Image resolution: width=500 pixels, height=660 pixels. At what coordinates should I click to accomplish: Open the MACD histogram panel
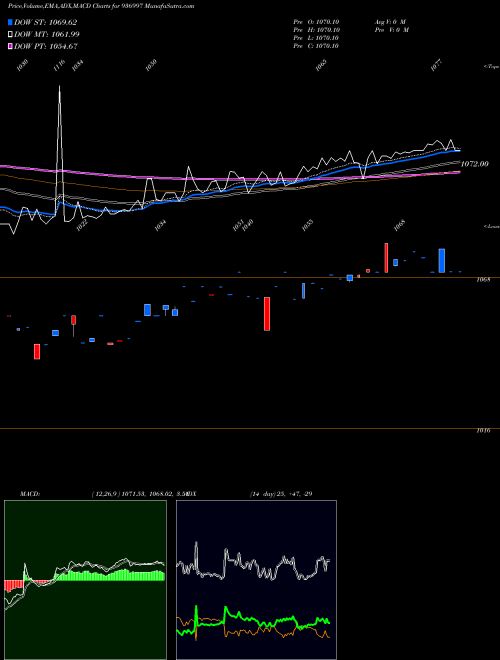pos(85,580)
